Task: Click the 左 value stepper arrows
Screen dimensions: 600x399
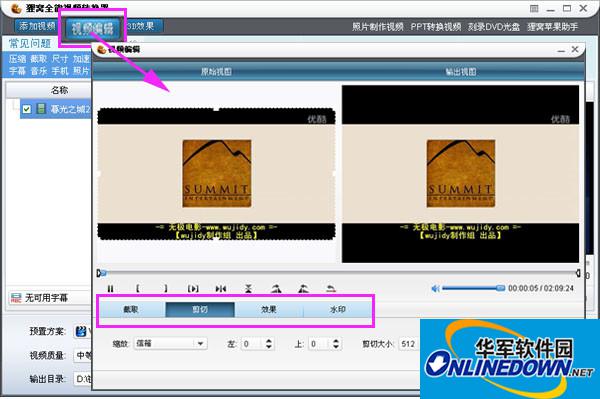Action: click(269, 344)
